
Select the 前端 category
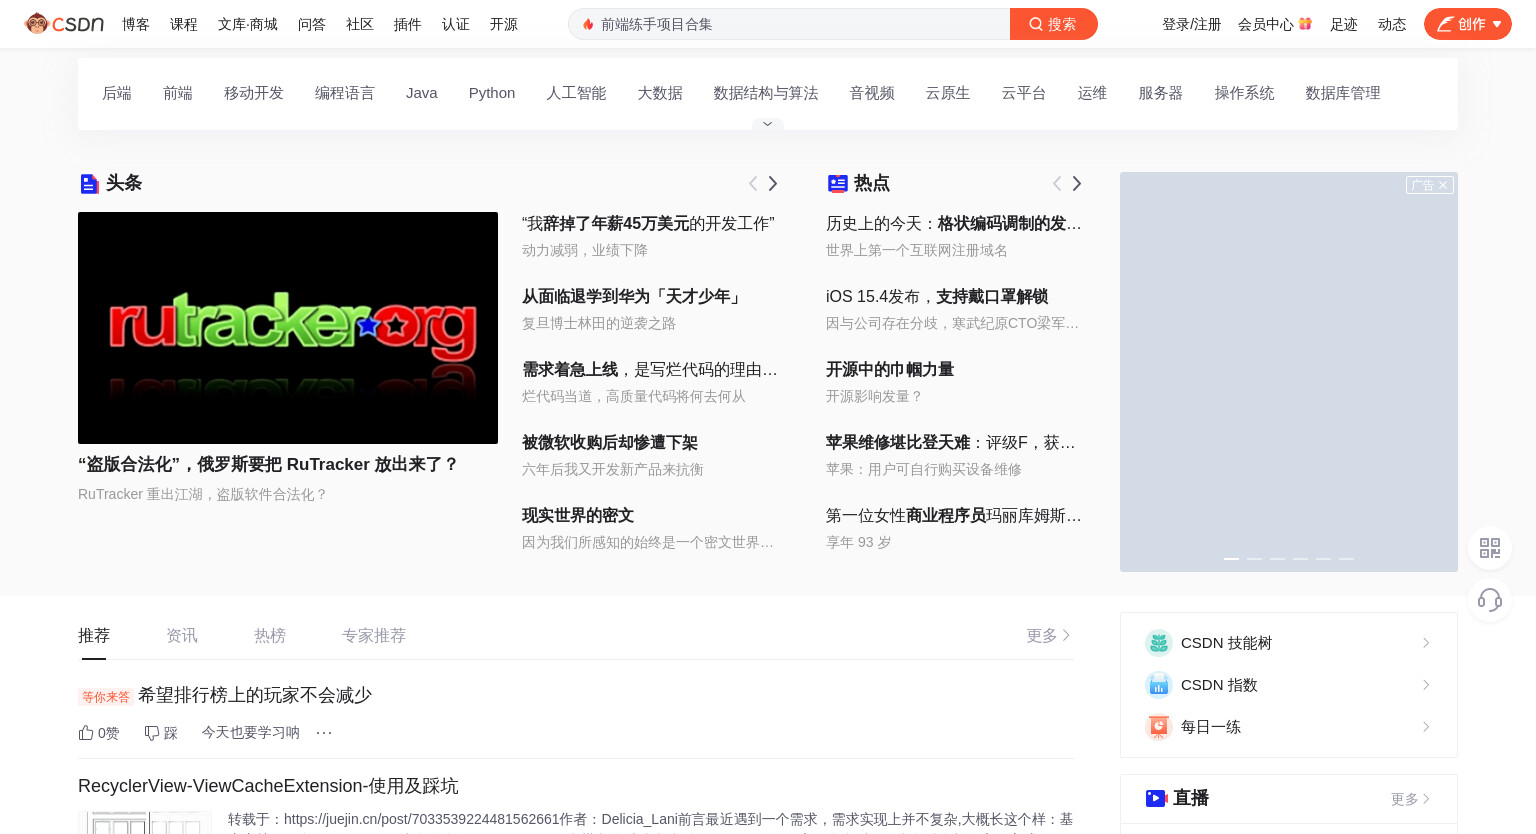tap(178, 93)
